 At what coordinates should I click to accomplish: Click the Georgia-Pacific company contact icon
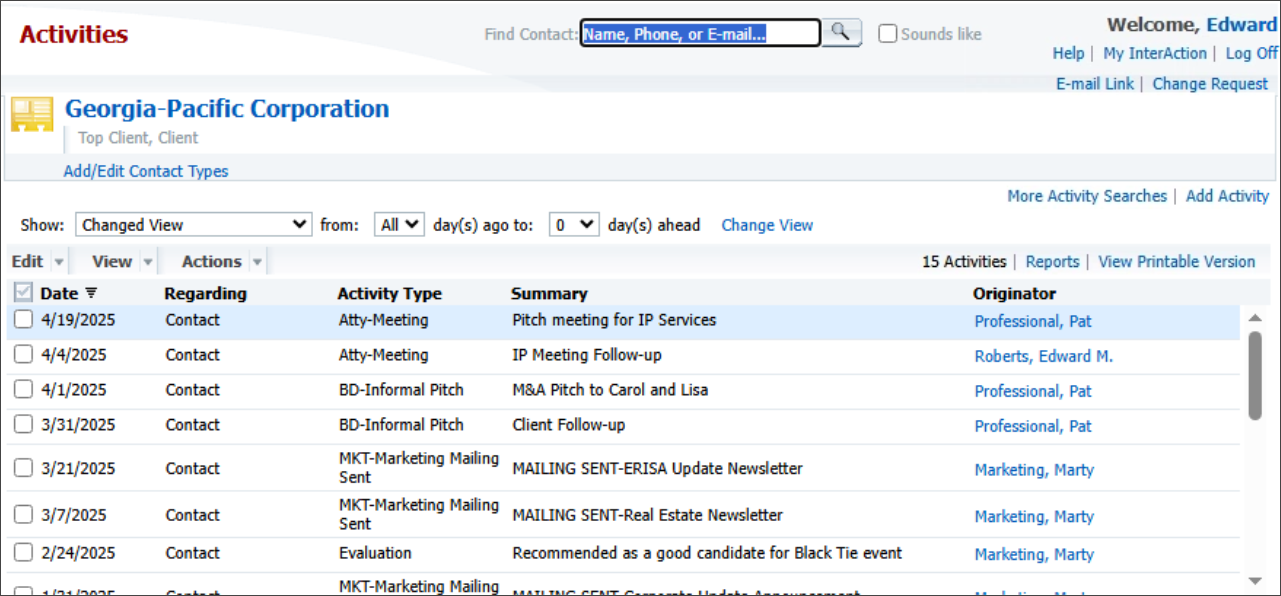pos(32,114)
